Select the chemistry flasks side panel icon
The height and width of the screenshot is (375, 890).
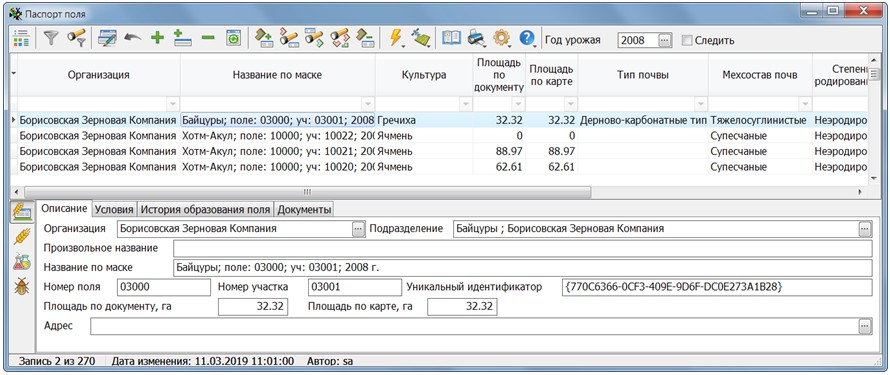click(22, 262)
